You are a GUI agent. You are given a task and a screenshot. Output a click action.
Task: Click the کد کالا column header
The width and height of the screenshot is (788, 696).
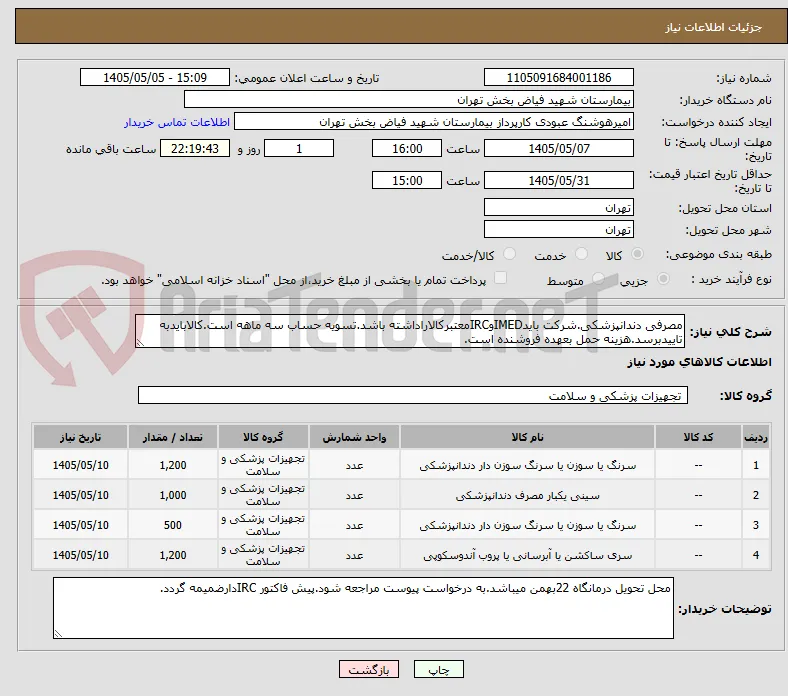(698, 437)
